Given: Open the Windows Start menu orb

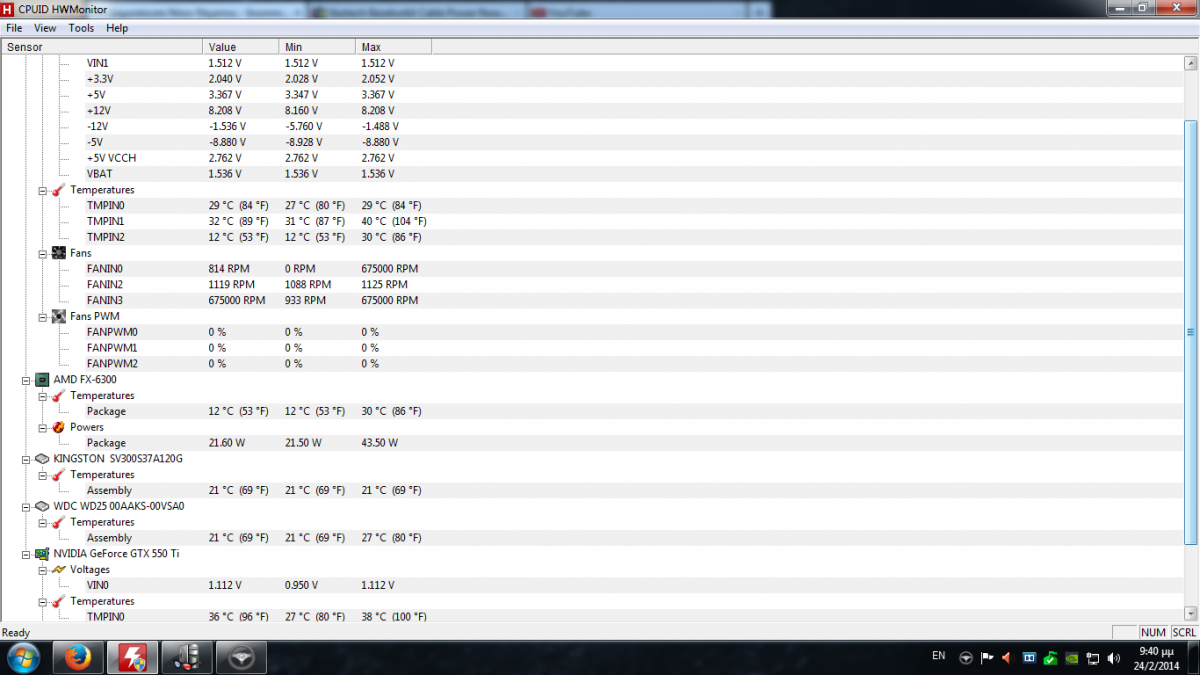Looking at the screenshot, I should (23, 657).
